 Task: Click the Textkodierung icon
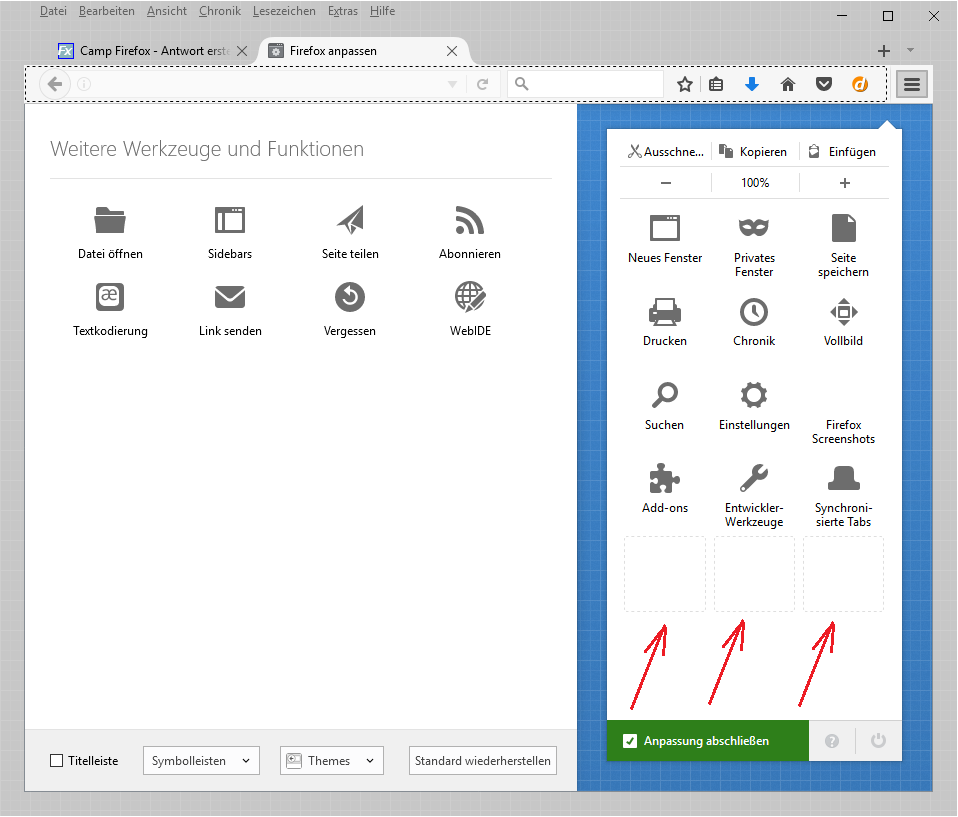pos(110,297)
